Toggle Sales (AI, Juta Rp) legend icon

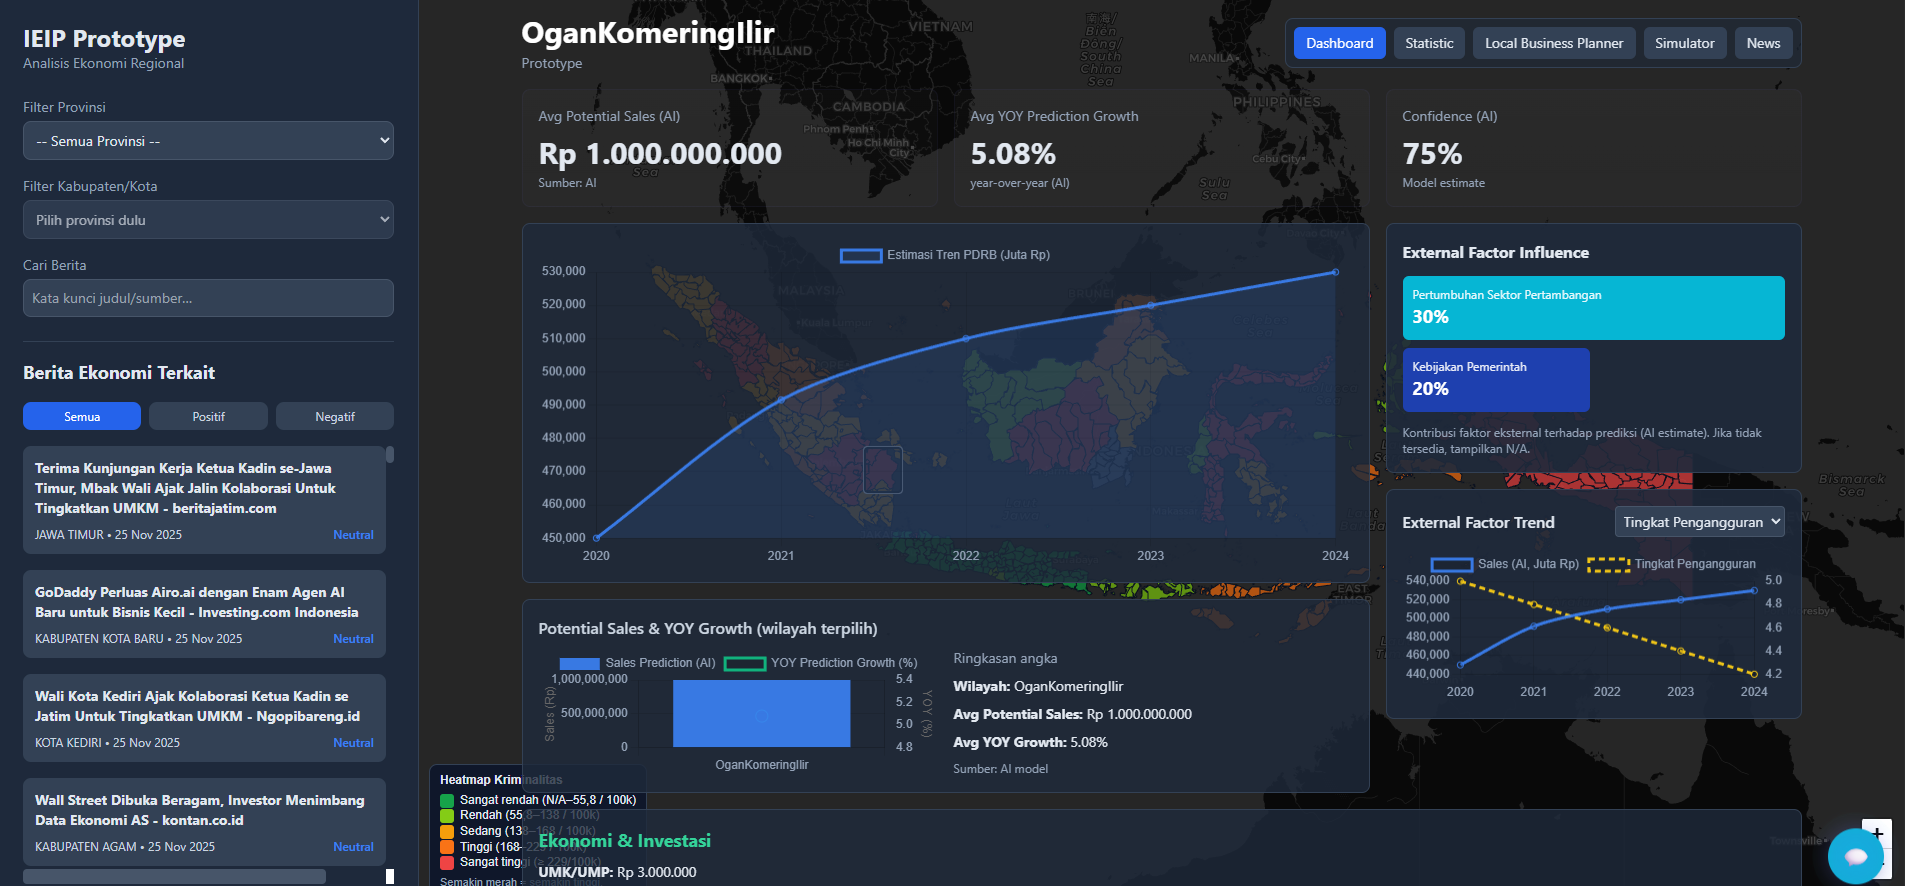pyautogui.click(x=1451, y=564)
